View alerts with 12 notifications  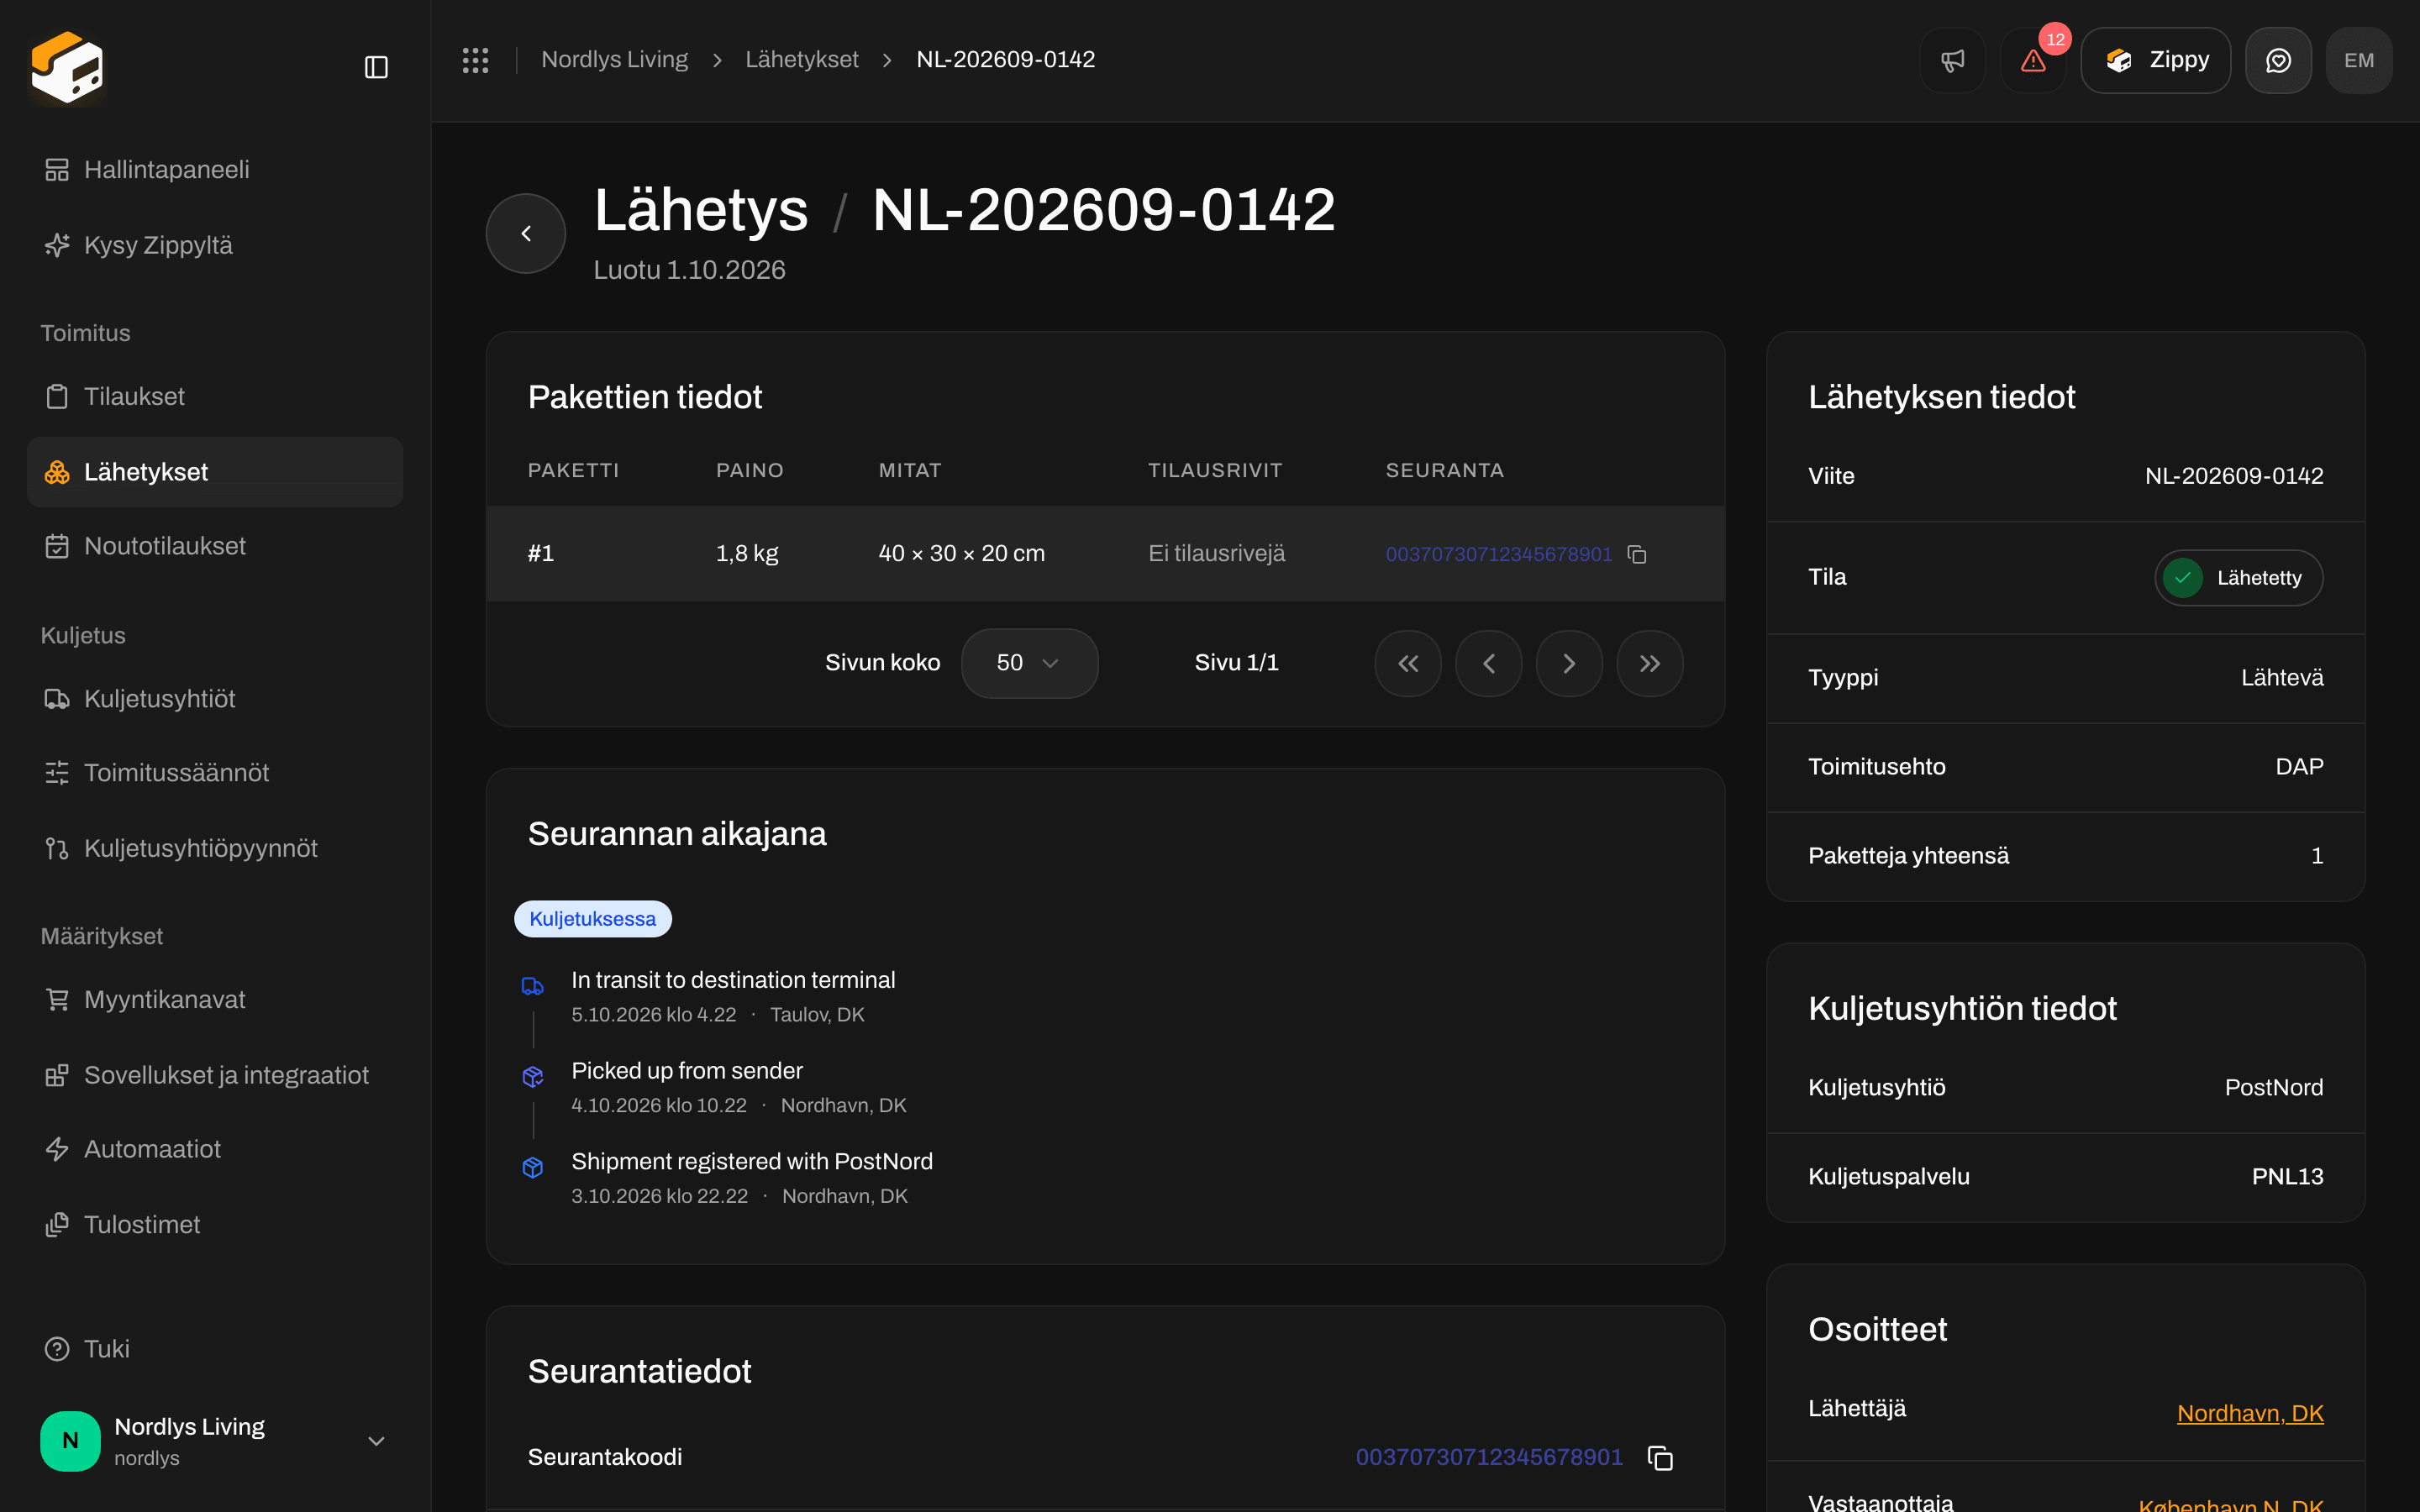tap(2033, 60)
